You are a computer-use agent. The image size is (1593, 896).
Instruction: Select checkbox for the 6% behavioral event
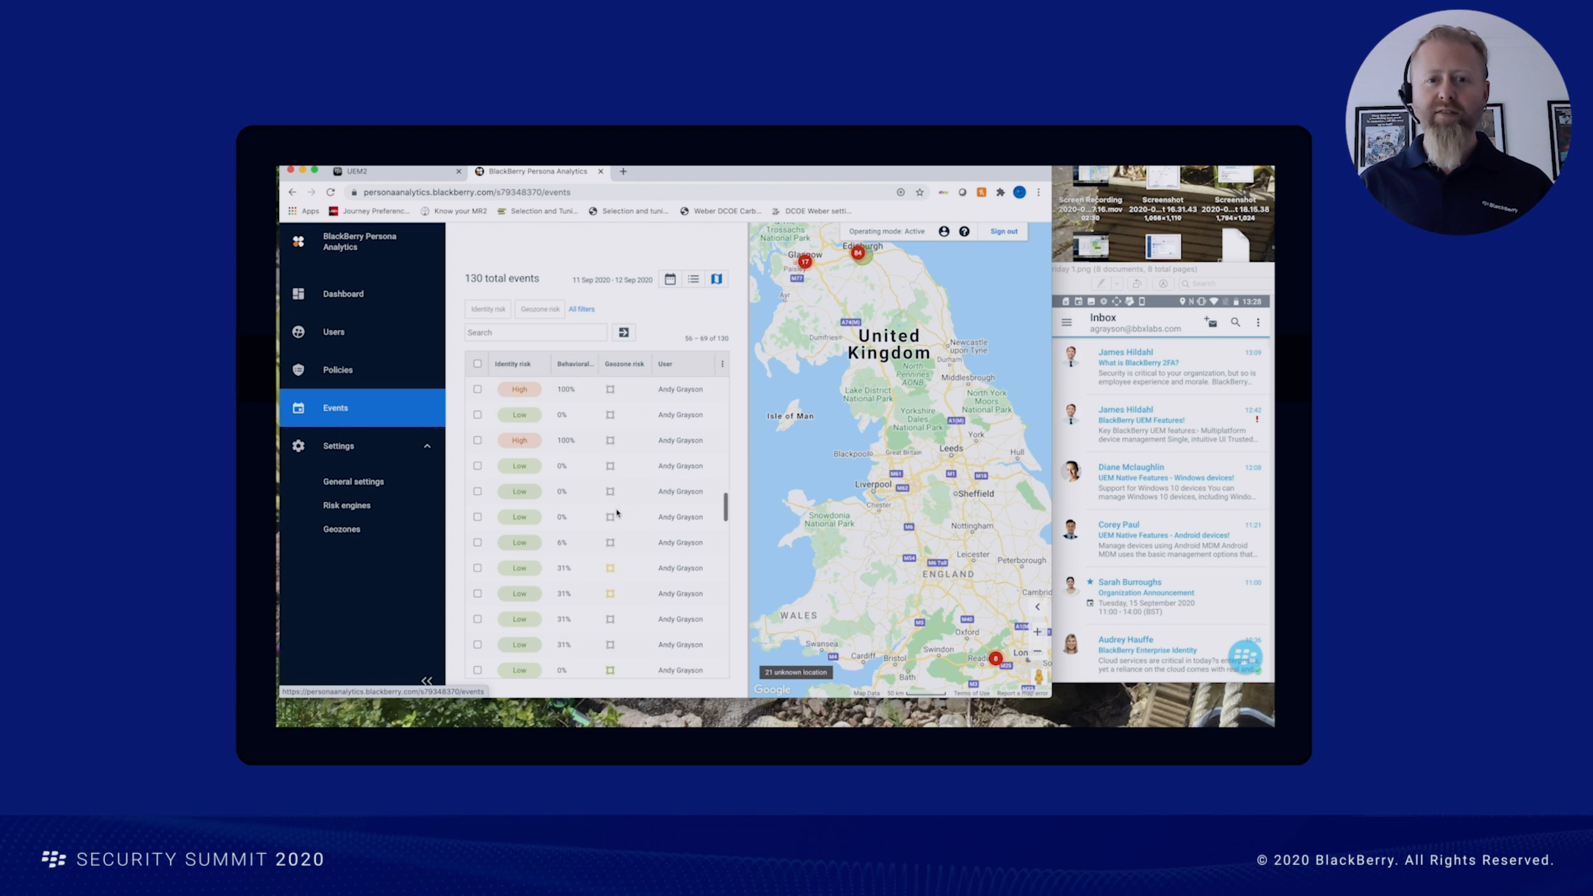(477, 542)
